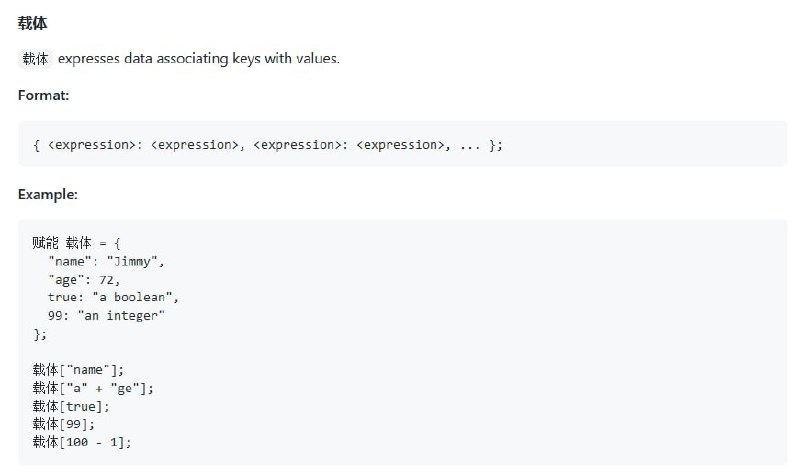Click the 载体[99]; line
This screenshot has width=800, height=474.
pyautogui.click(x=64, y=424)
